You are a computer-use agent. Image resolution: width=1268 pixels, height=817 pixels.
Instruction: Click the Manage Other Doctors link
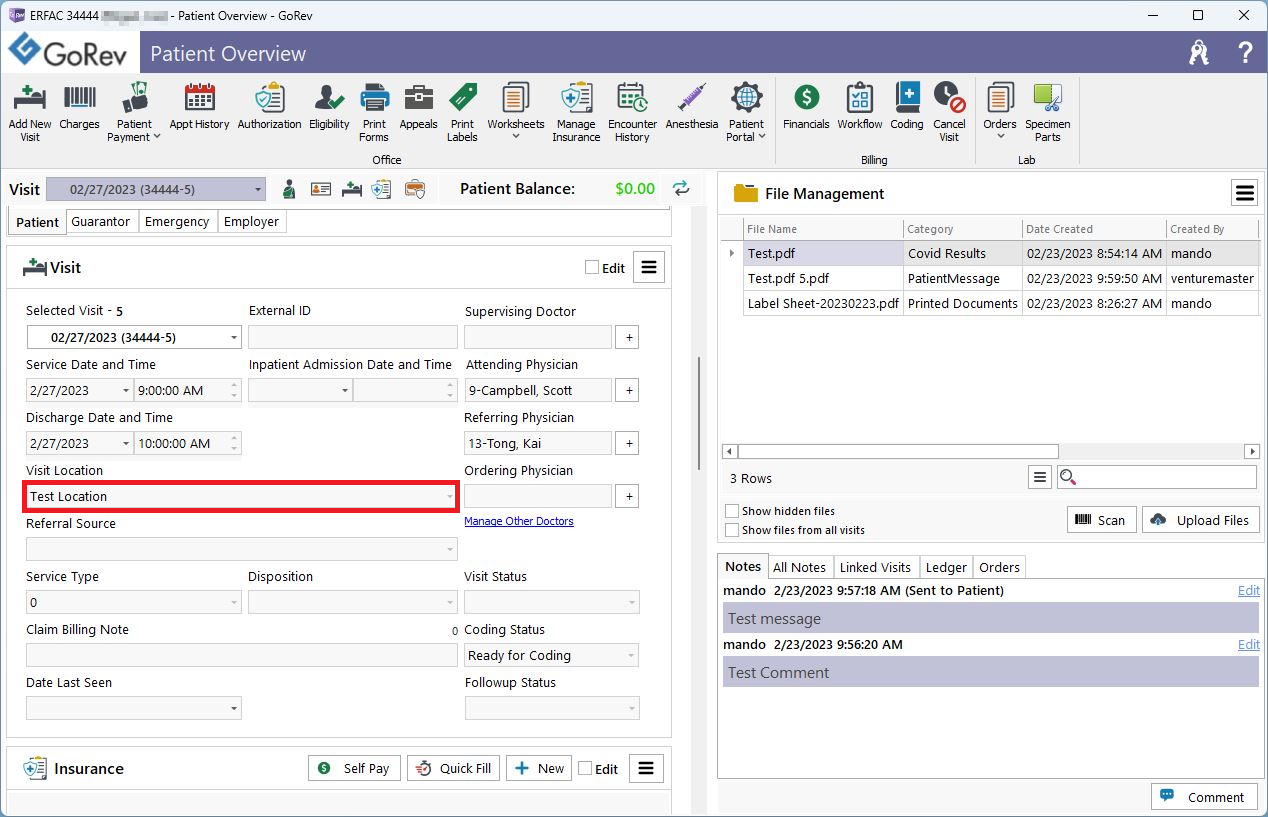[x=519, y=521]
